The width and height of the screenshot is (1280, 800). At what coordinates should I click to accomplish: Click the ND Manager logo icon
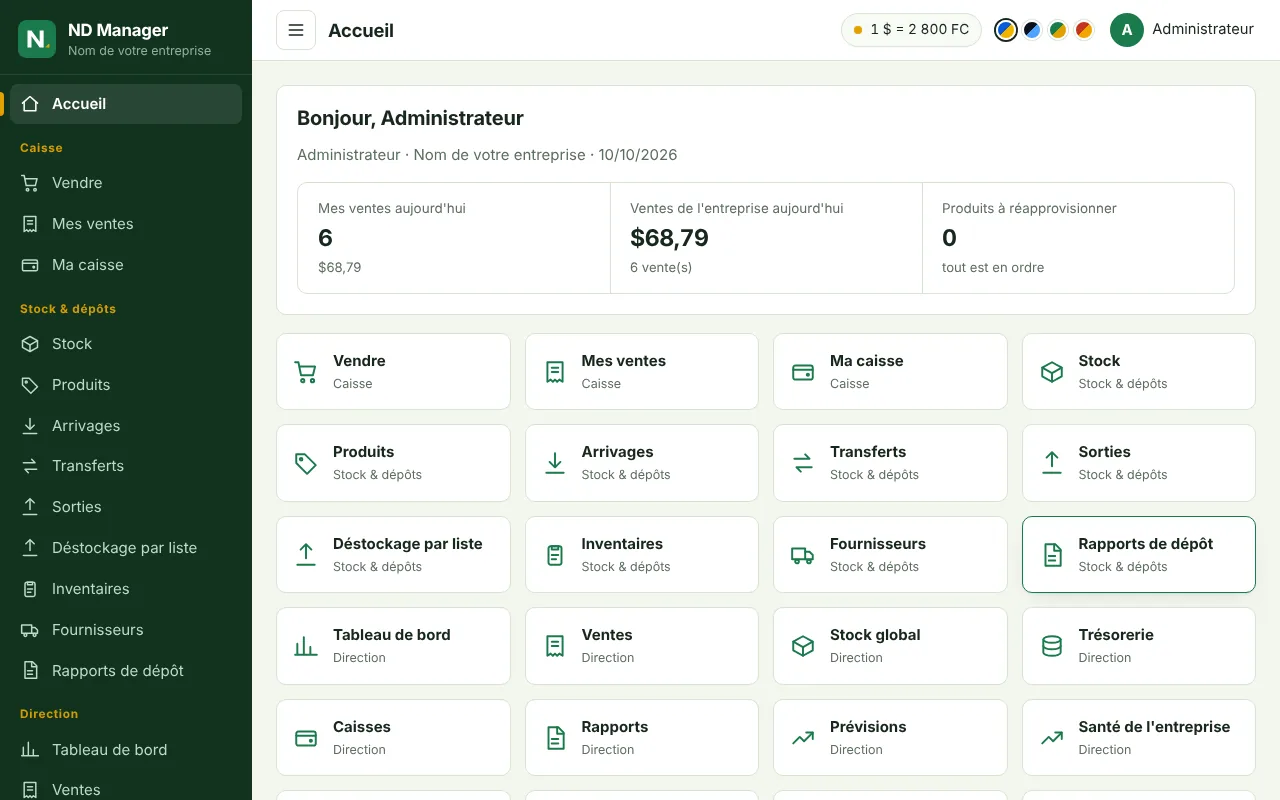coord(37,39)
